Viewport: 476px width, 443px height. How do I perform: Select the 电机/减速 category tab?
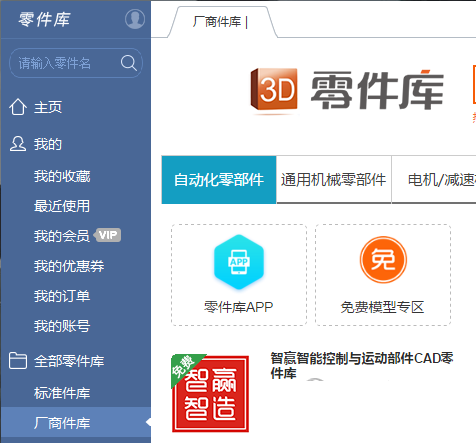pos(434,180)
